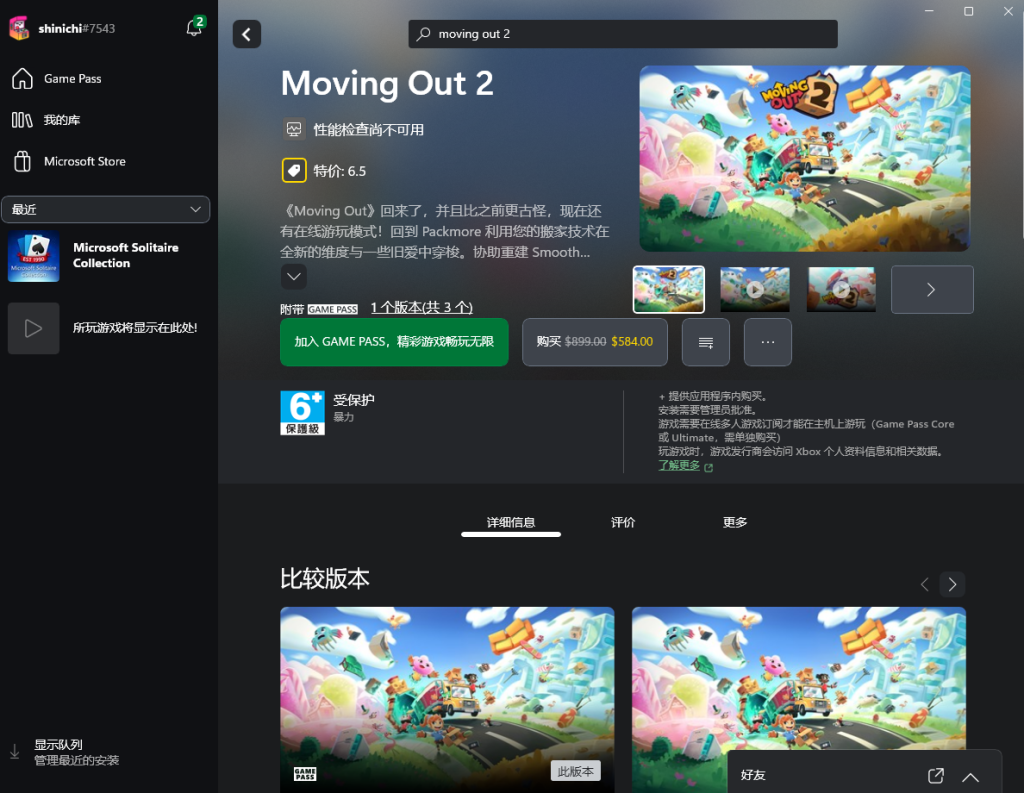Click the download arrow icon by 显示队列
The image size is (1024, 793).
pos(14,752)
